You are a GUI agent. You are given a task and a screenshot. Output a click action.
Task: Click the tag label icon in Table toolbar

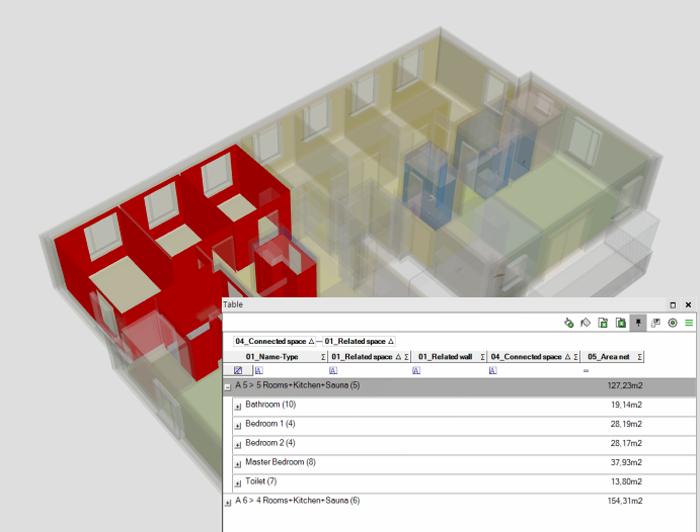[585, 323]
